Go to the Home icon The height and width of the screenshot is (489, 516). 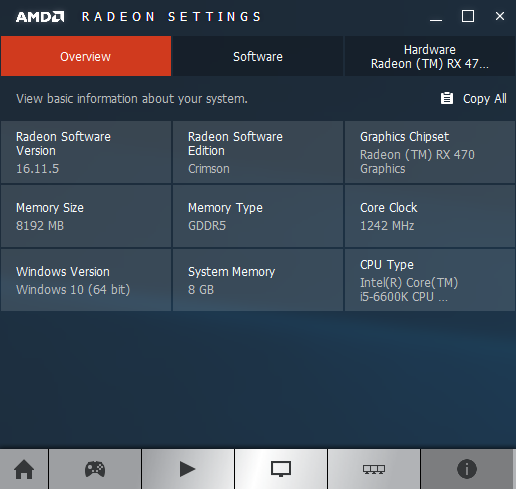point(24,469)
